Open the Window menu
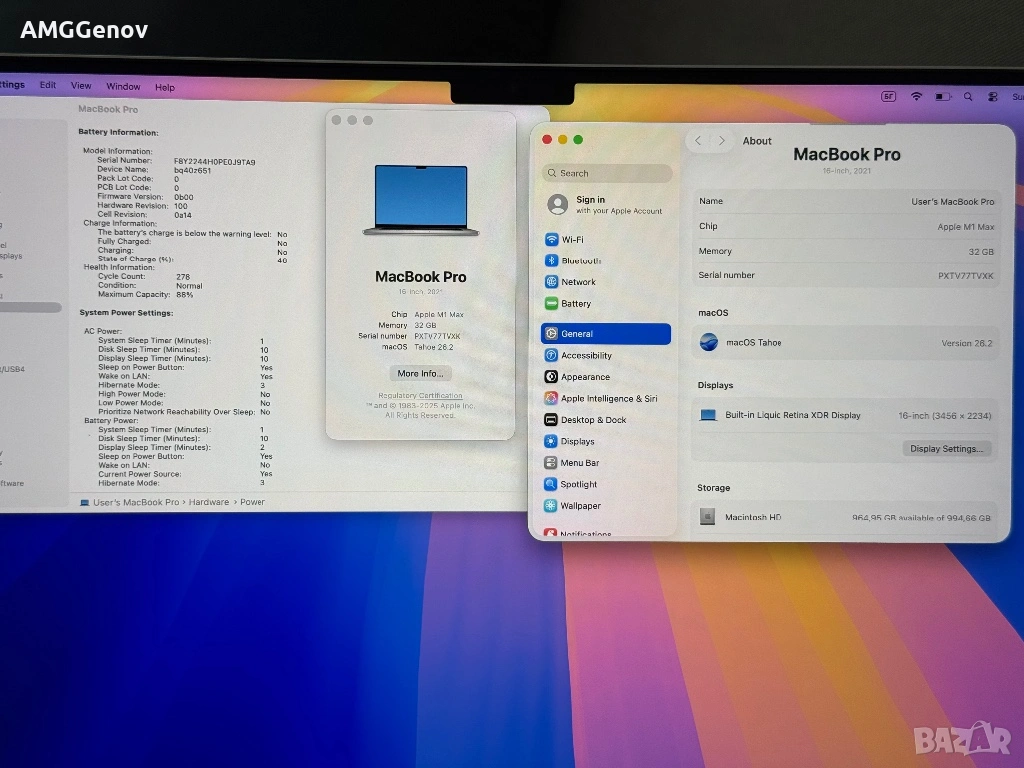Screen dimensions: 1024x768 point(123,87)
